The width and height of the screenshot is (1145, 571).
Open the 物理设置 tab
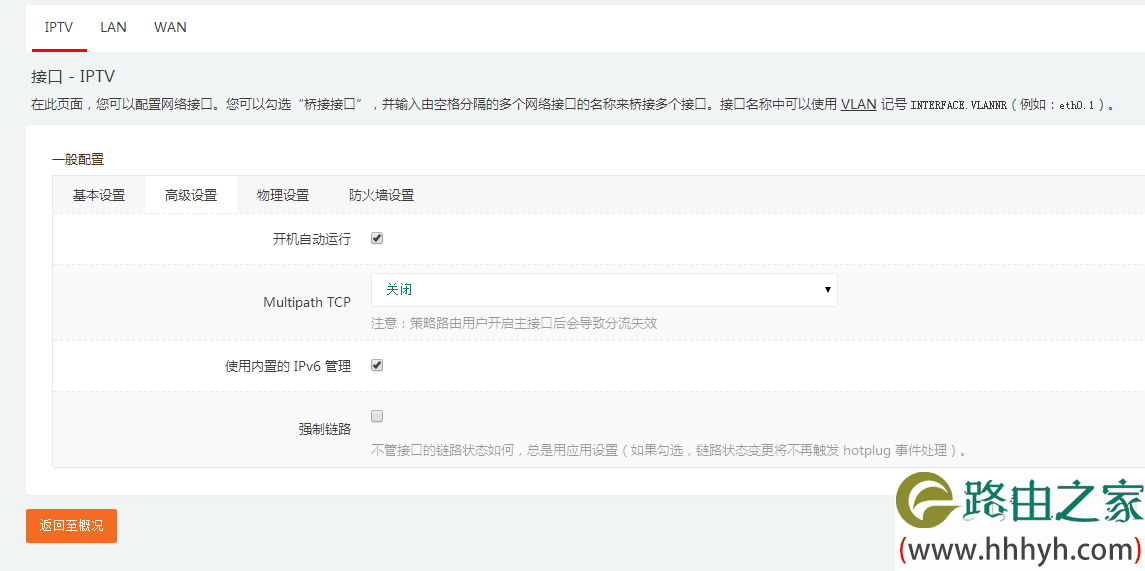coord(283,195)
